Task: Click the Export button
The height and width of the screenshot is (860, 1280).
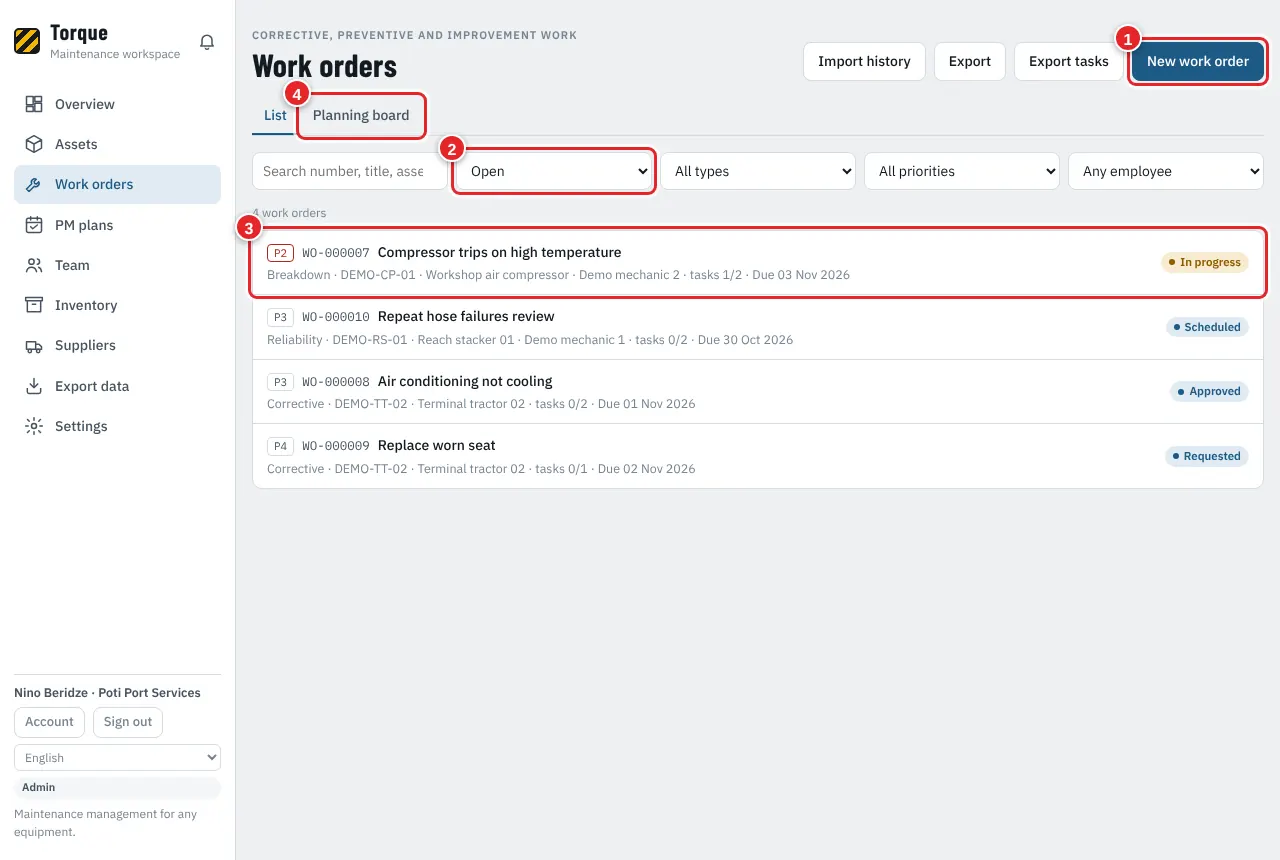Action: coord(970,61)
